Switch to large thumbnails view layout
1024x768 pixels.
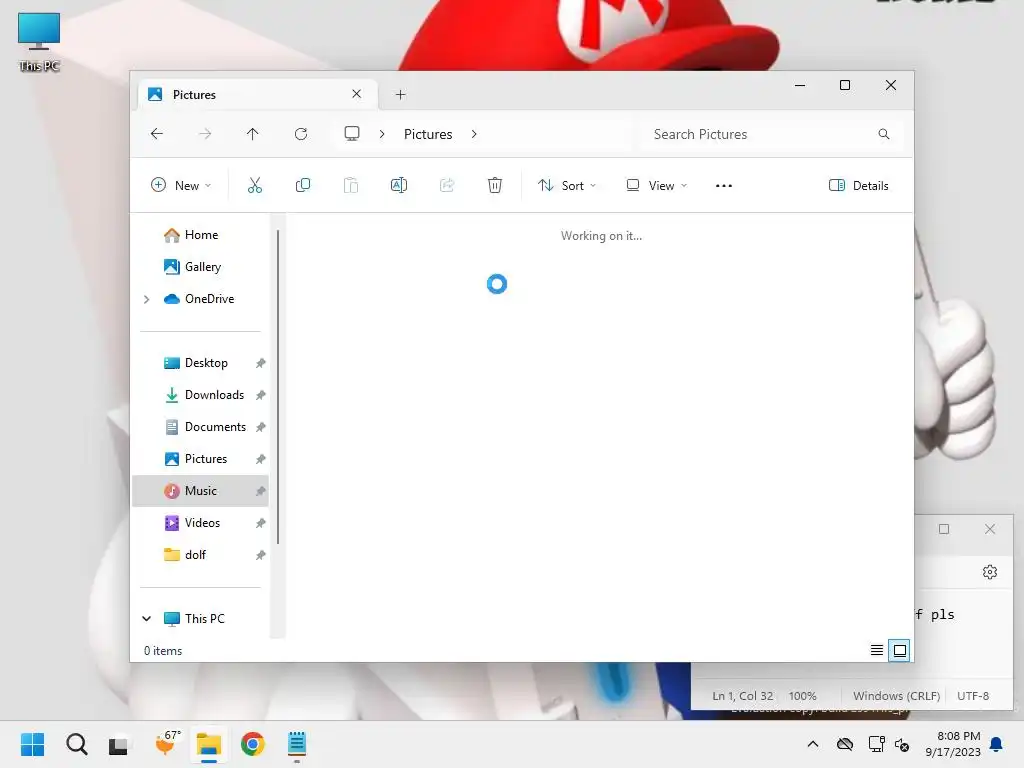pos(899,650)
